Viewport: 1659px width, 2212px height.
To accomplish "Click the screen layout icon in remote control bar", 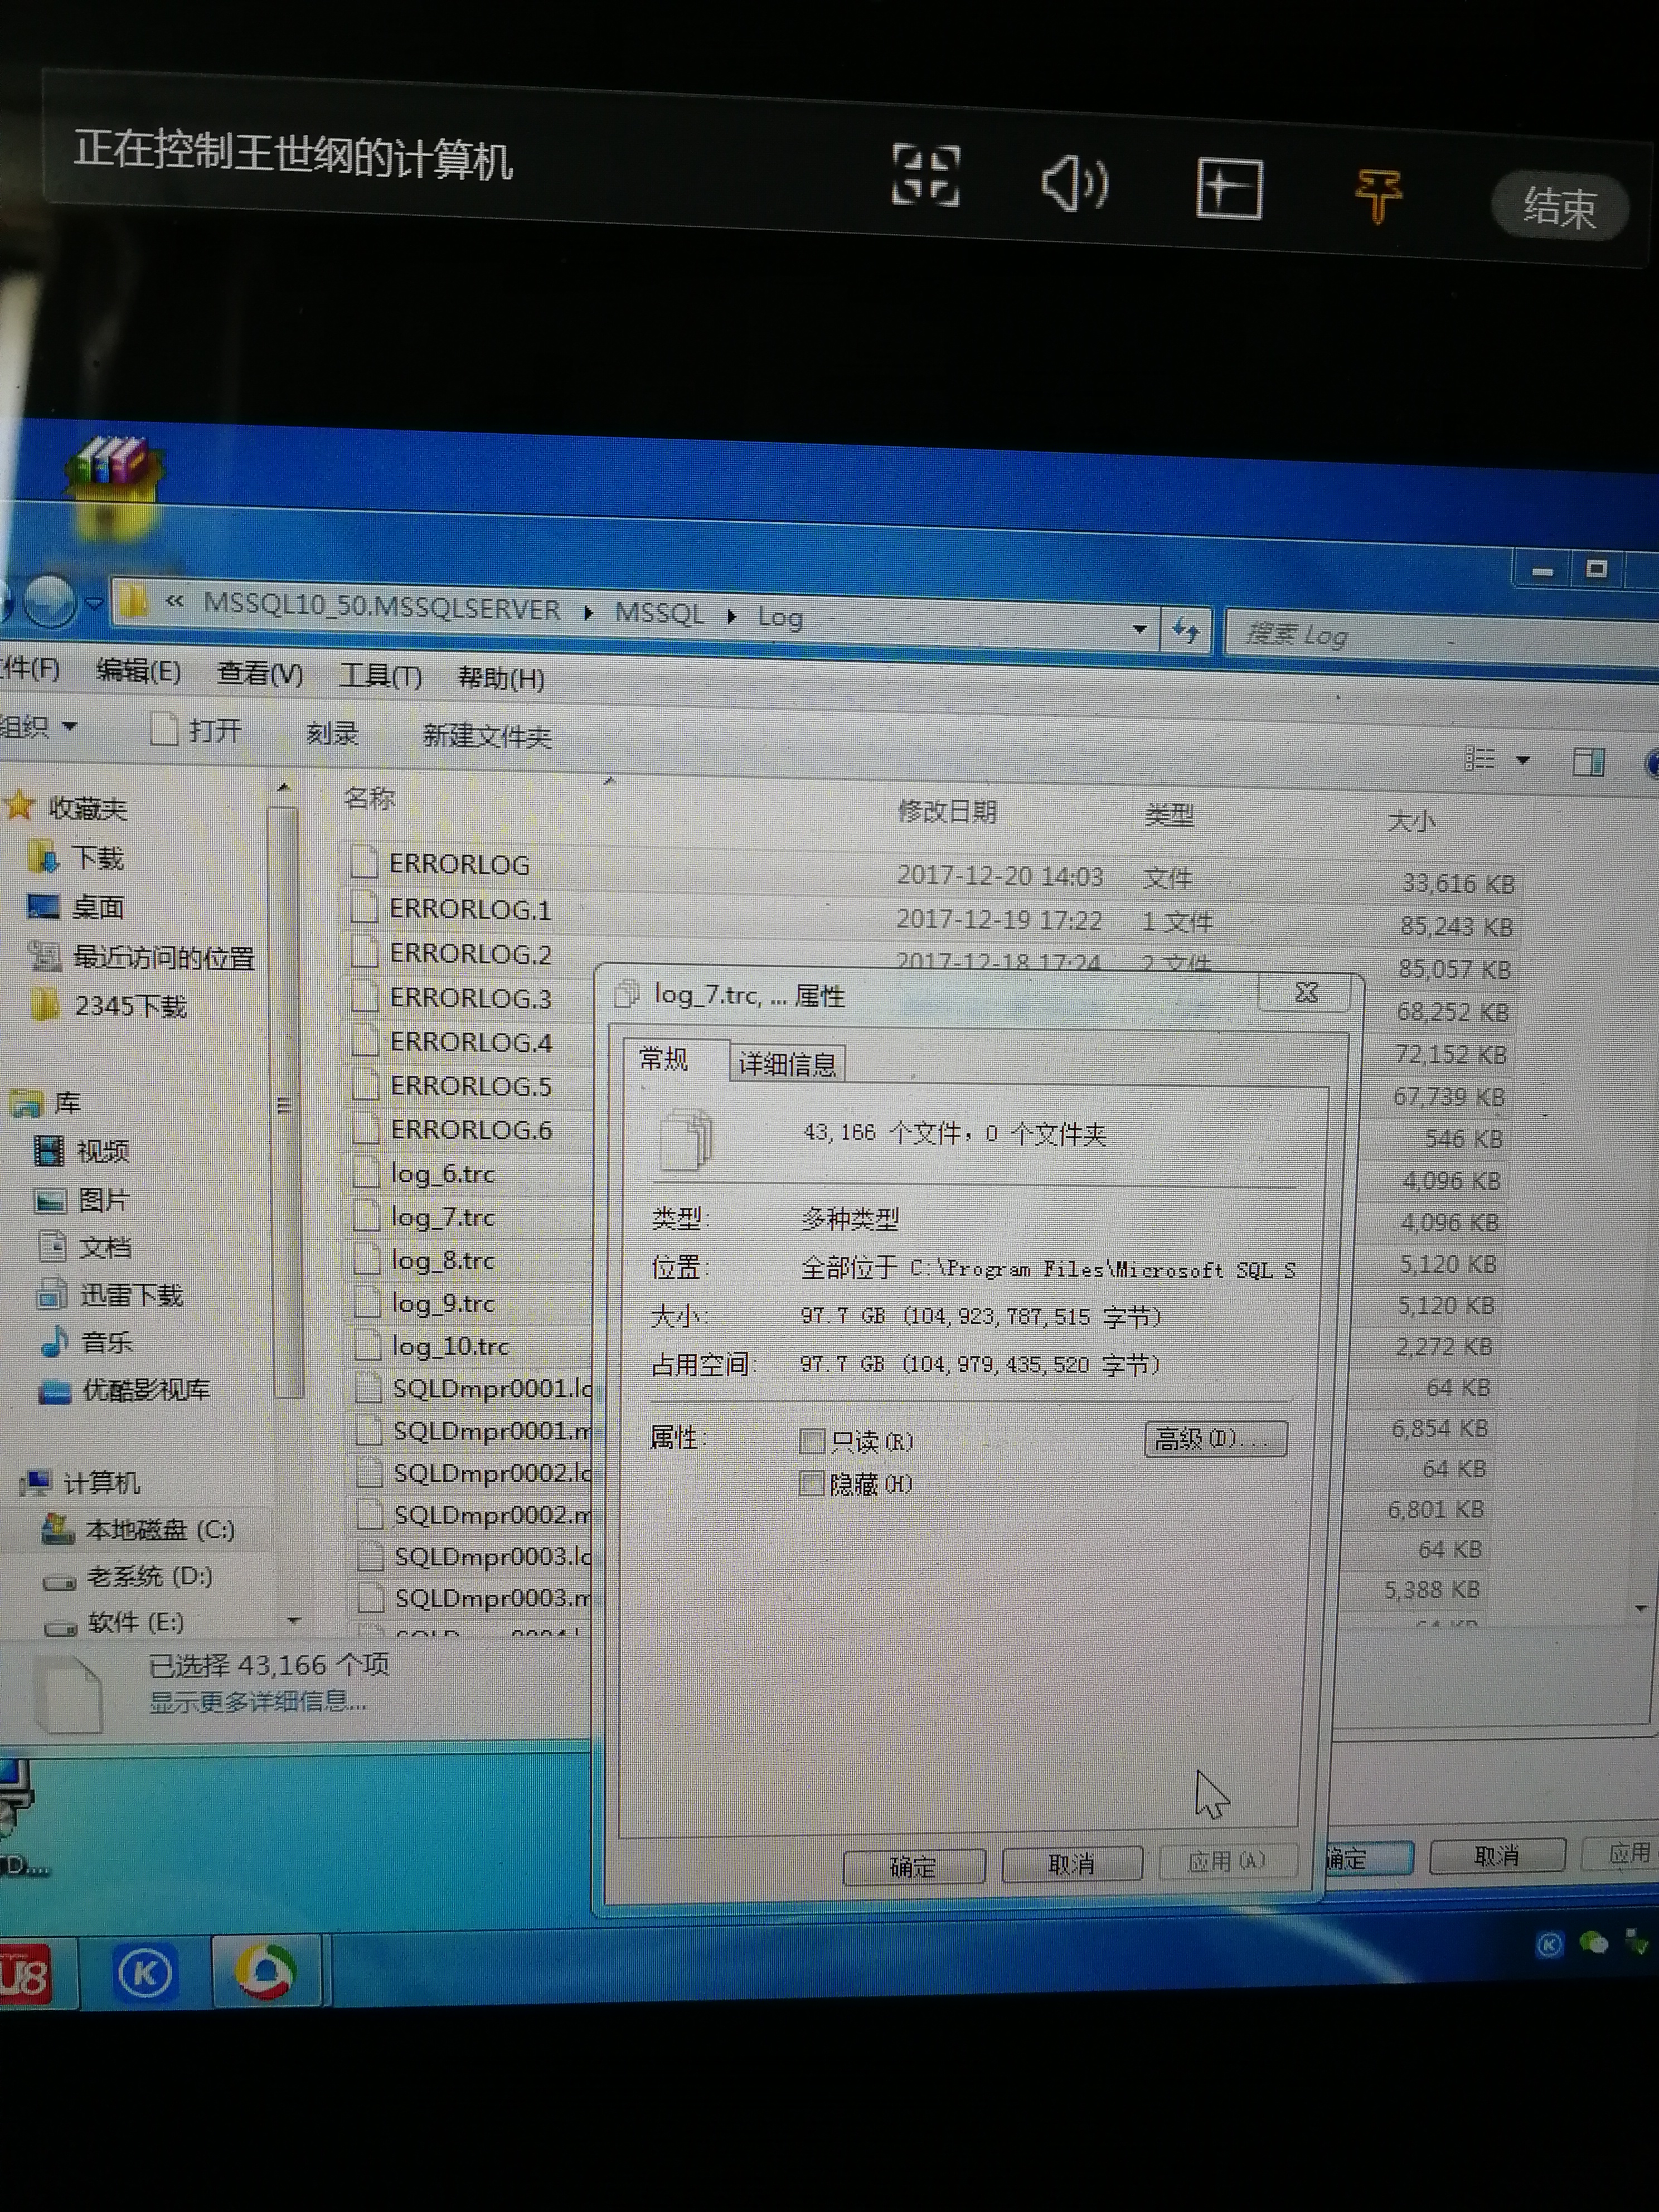I will pos(1229,188).
